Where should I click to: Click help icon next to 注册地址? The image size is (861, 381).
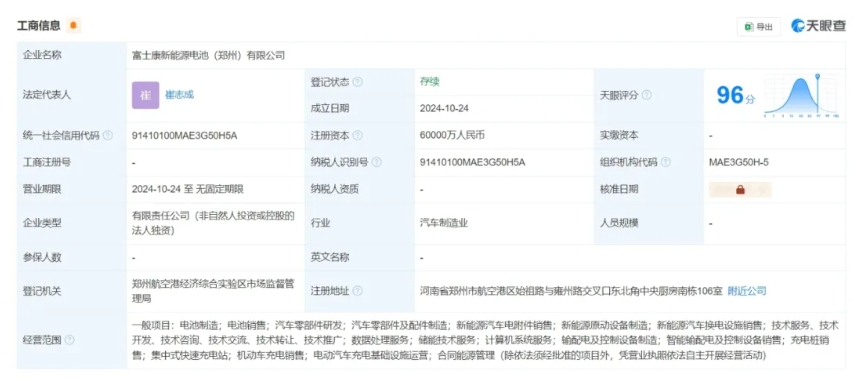pyautogui.click(x=357, y=291)
